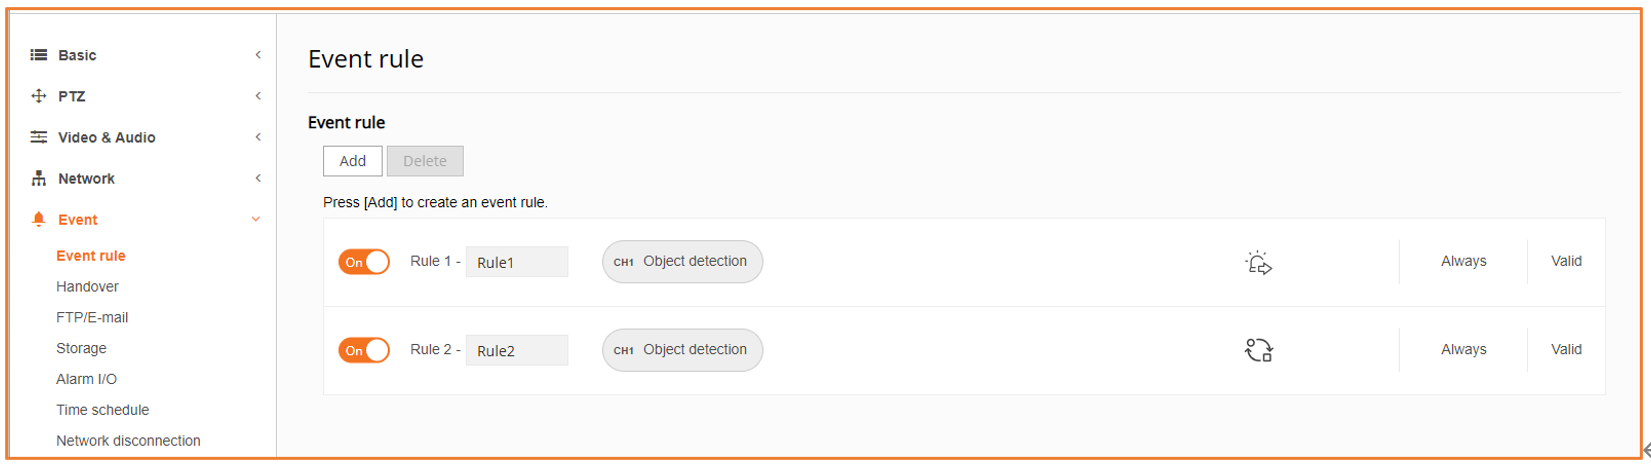Click the Video & Audio sliders icon
The width and height of the screenshot is (1651, 469).
point(39,137)
